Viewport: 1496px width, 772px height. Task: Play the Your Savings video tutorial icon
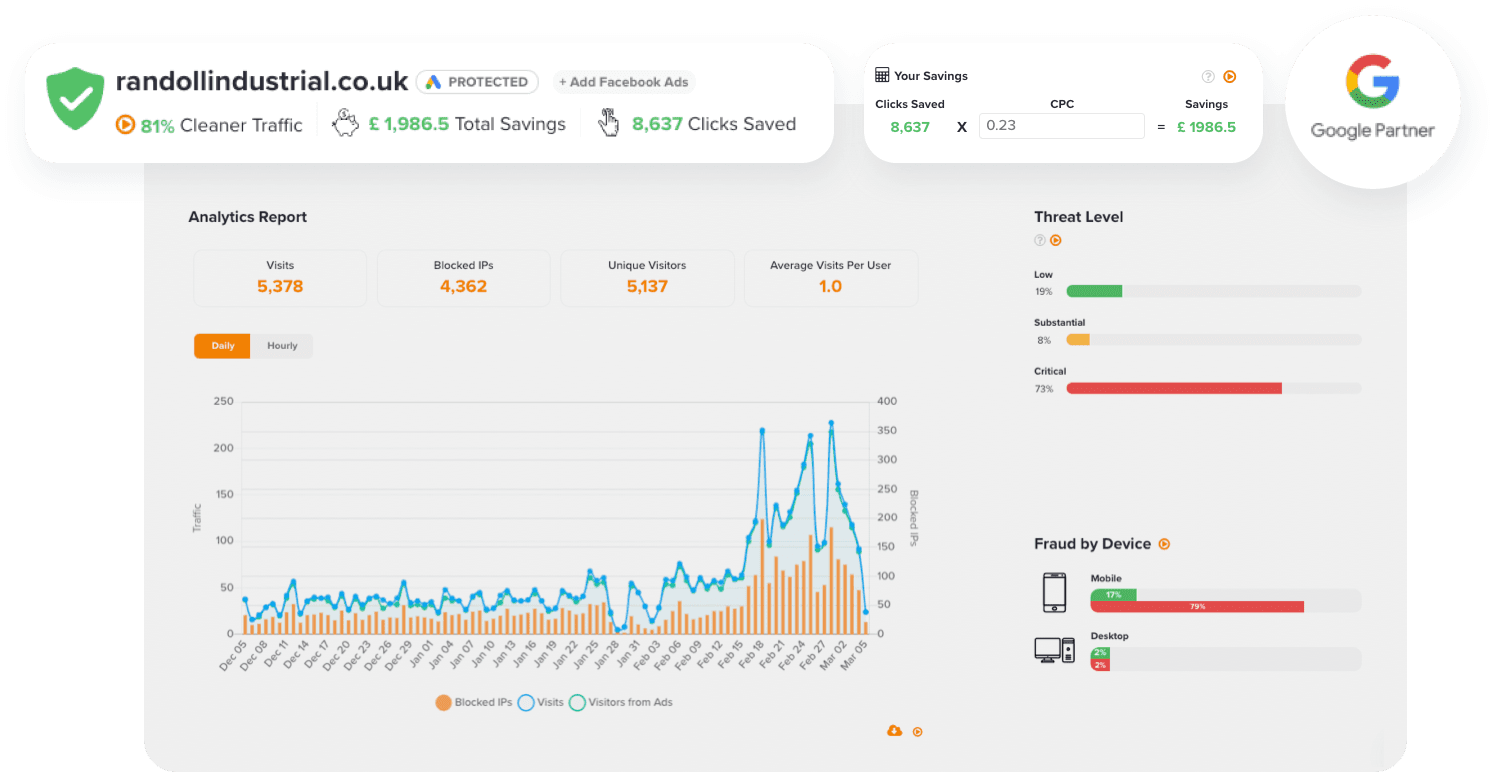[1230, 76]
